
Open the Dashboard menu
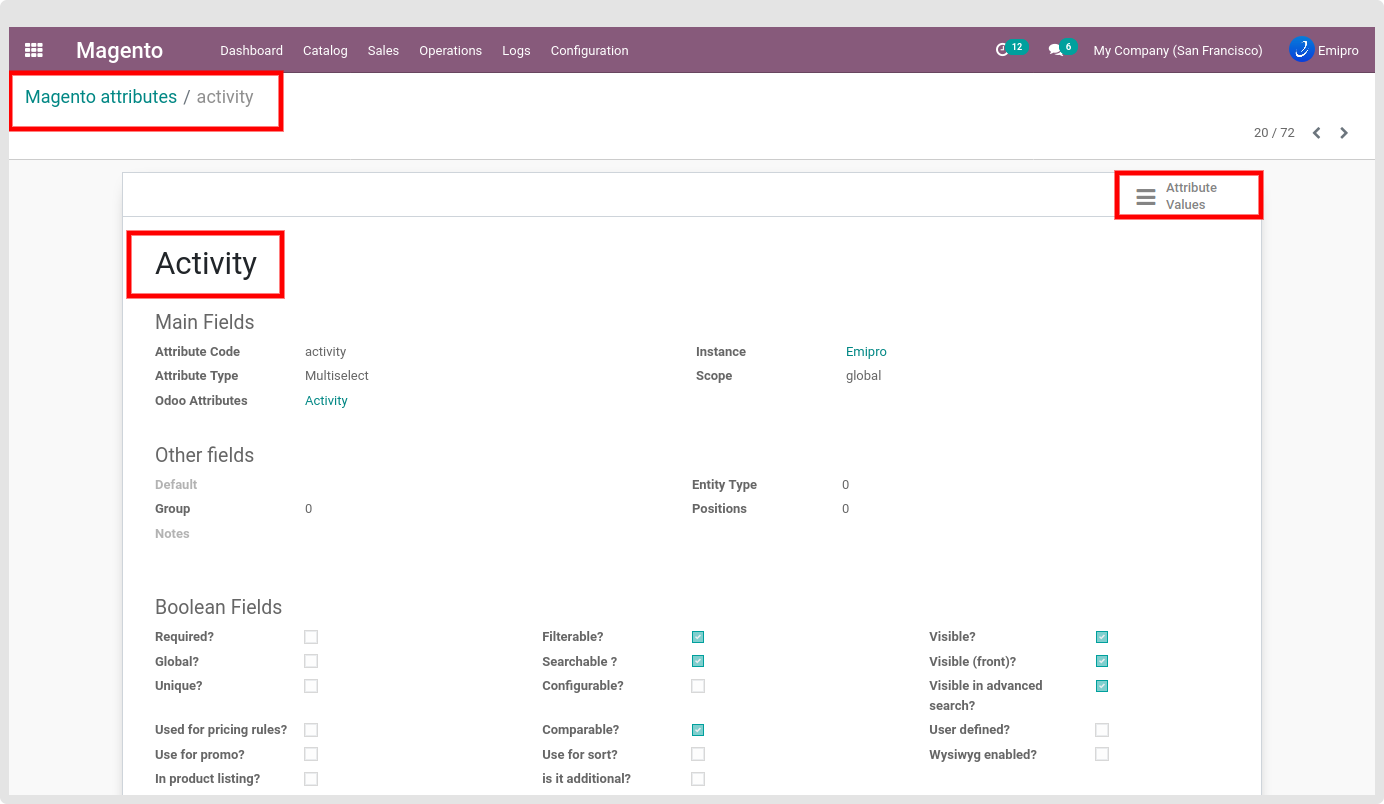click(x=251, y=51)
